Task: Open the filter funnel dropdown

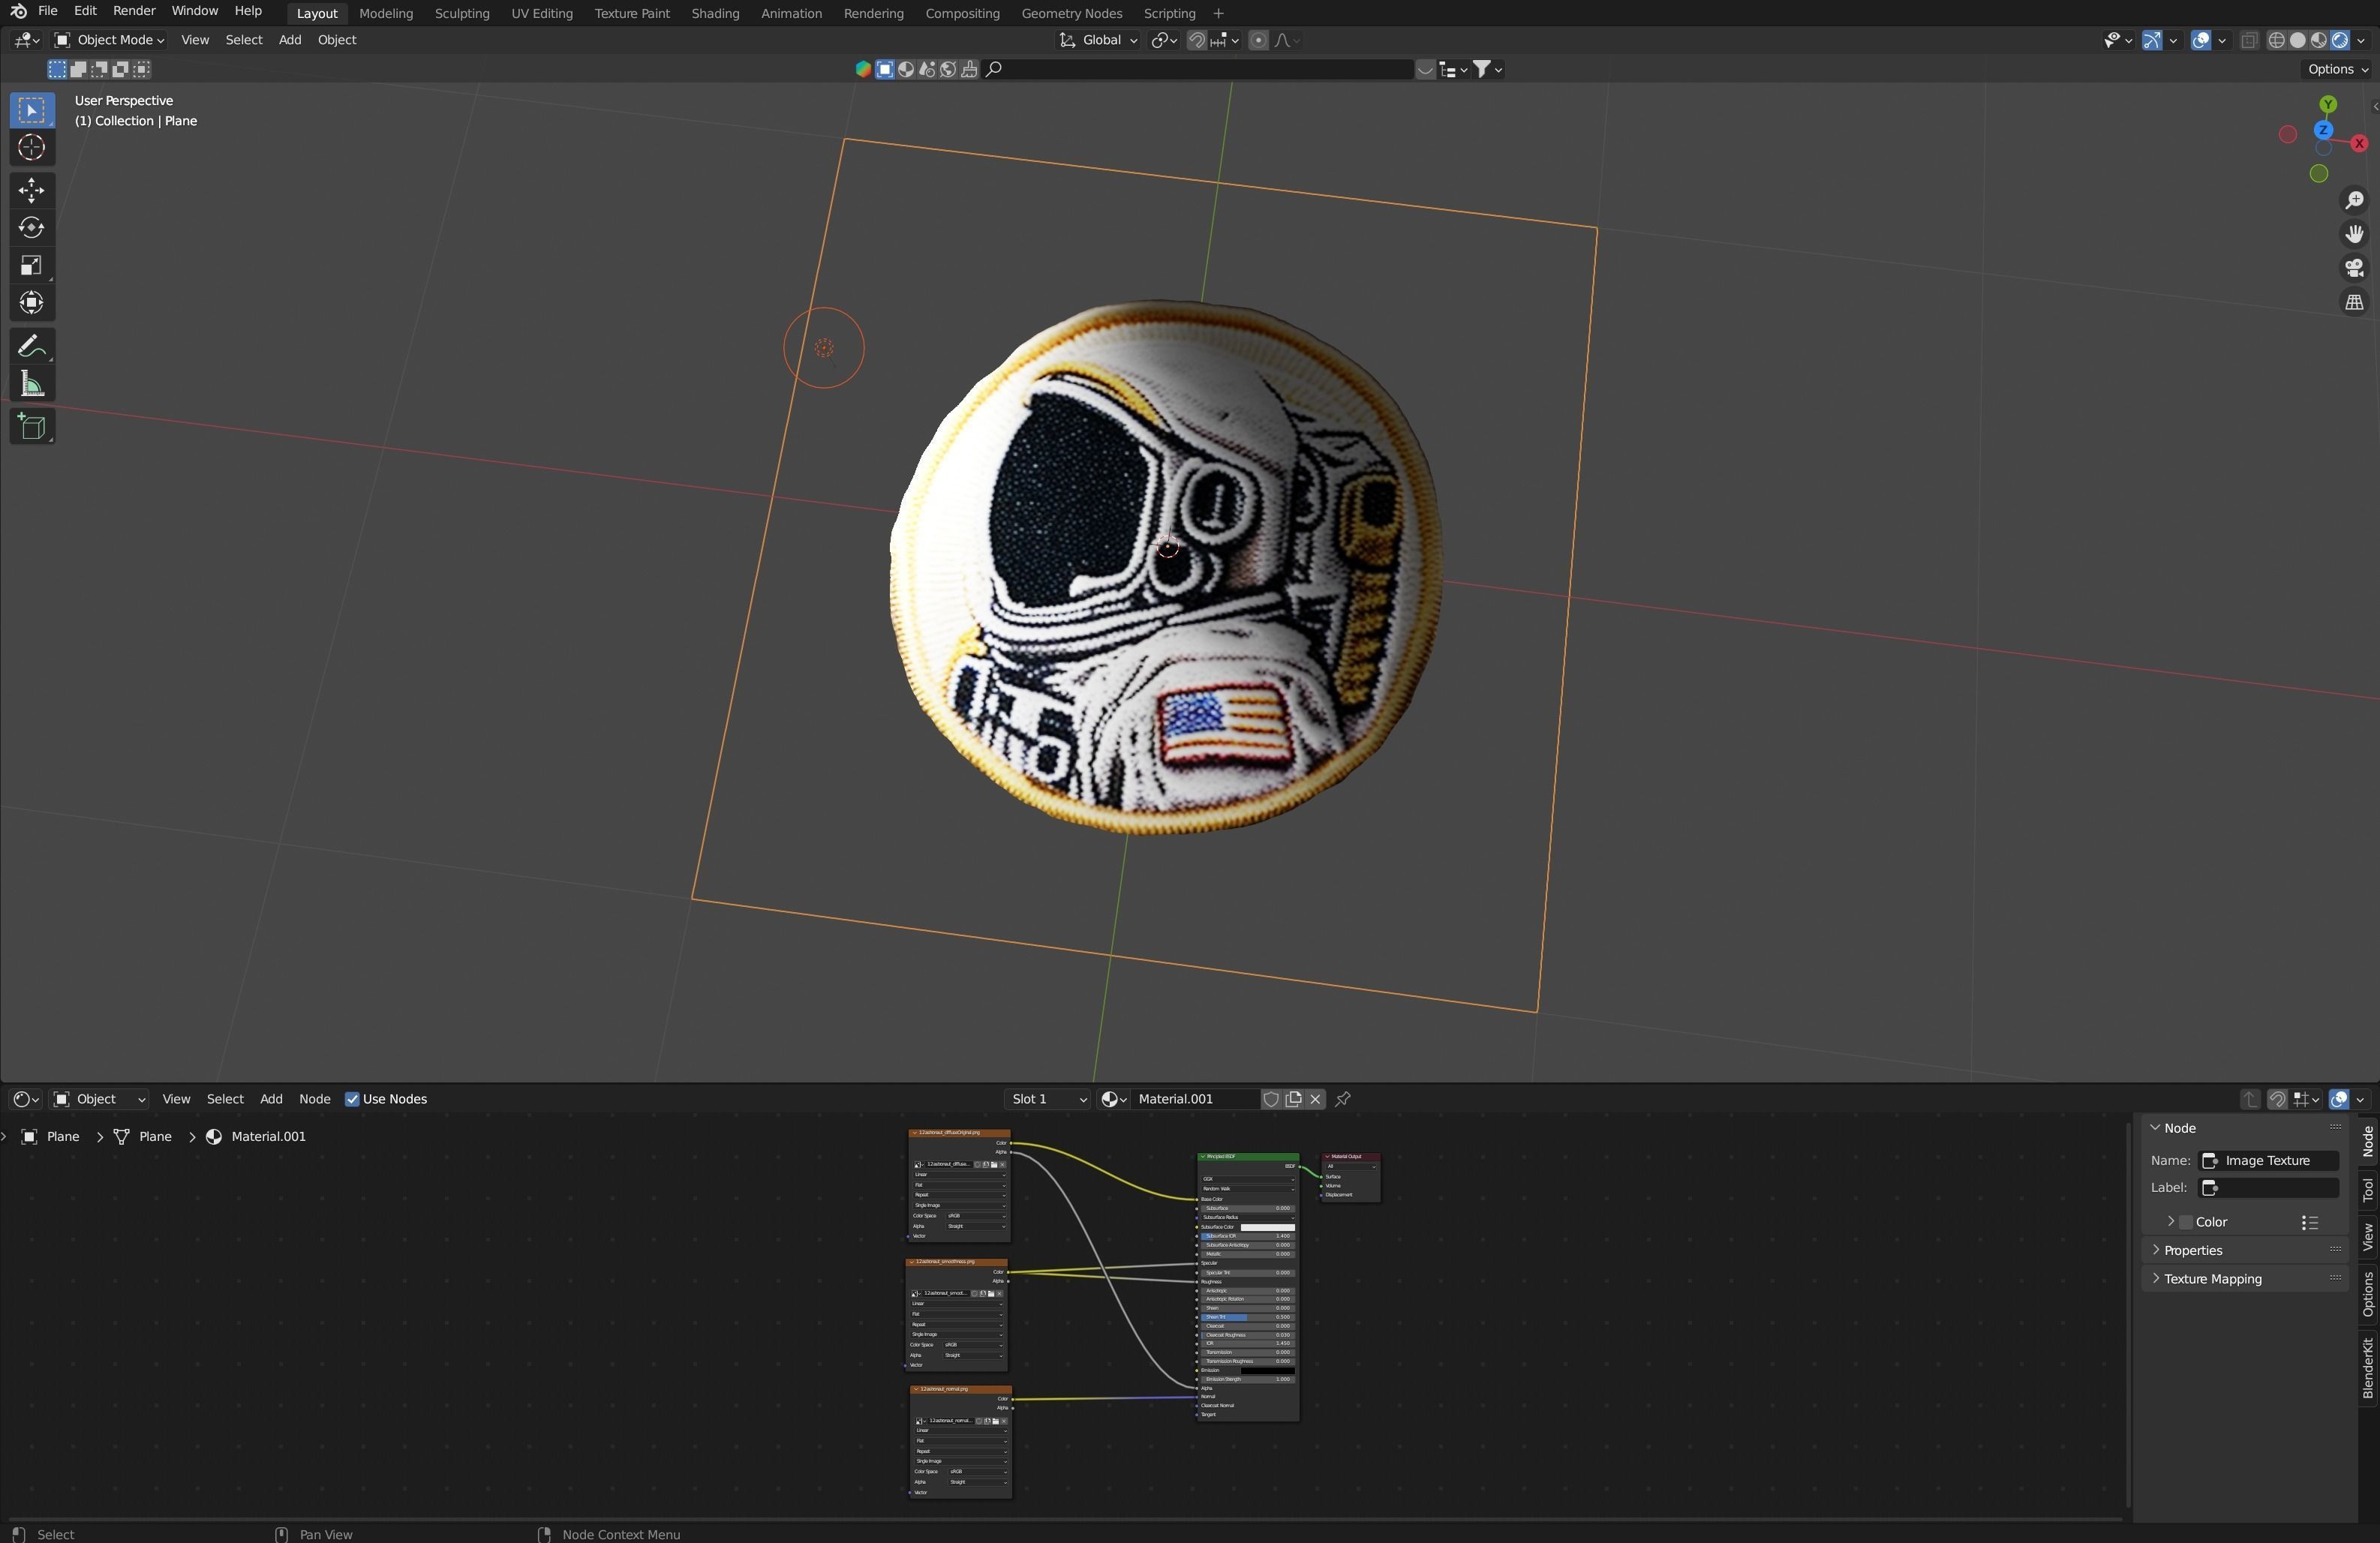Action: point(1488,69)
